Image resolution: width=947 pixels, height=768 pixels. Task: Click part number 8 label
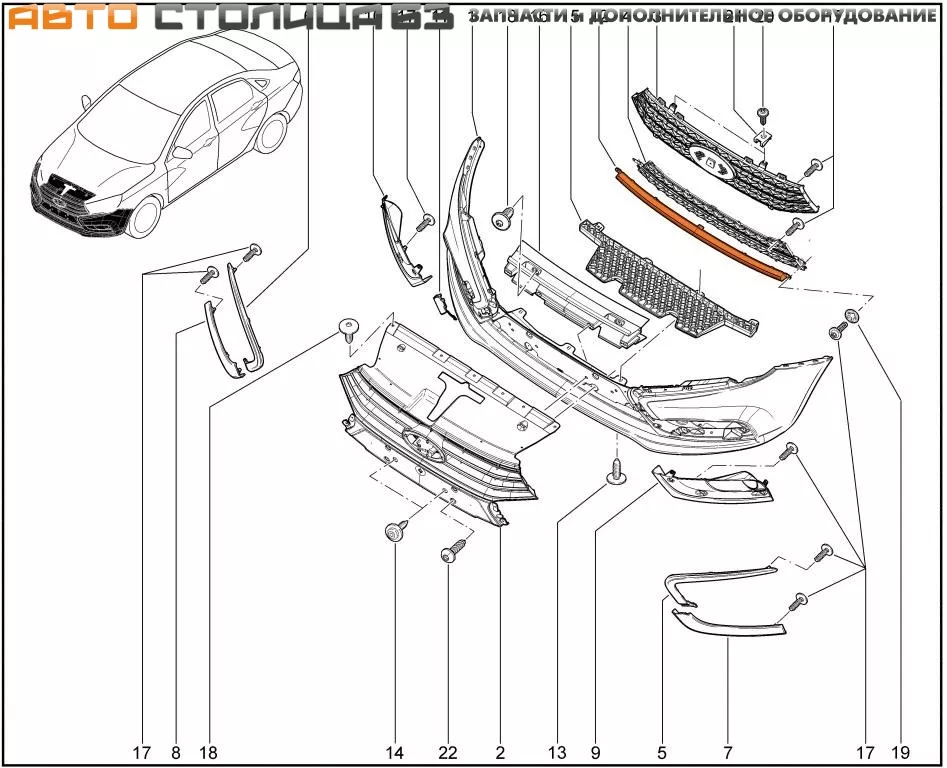(176, 752)
